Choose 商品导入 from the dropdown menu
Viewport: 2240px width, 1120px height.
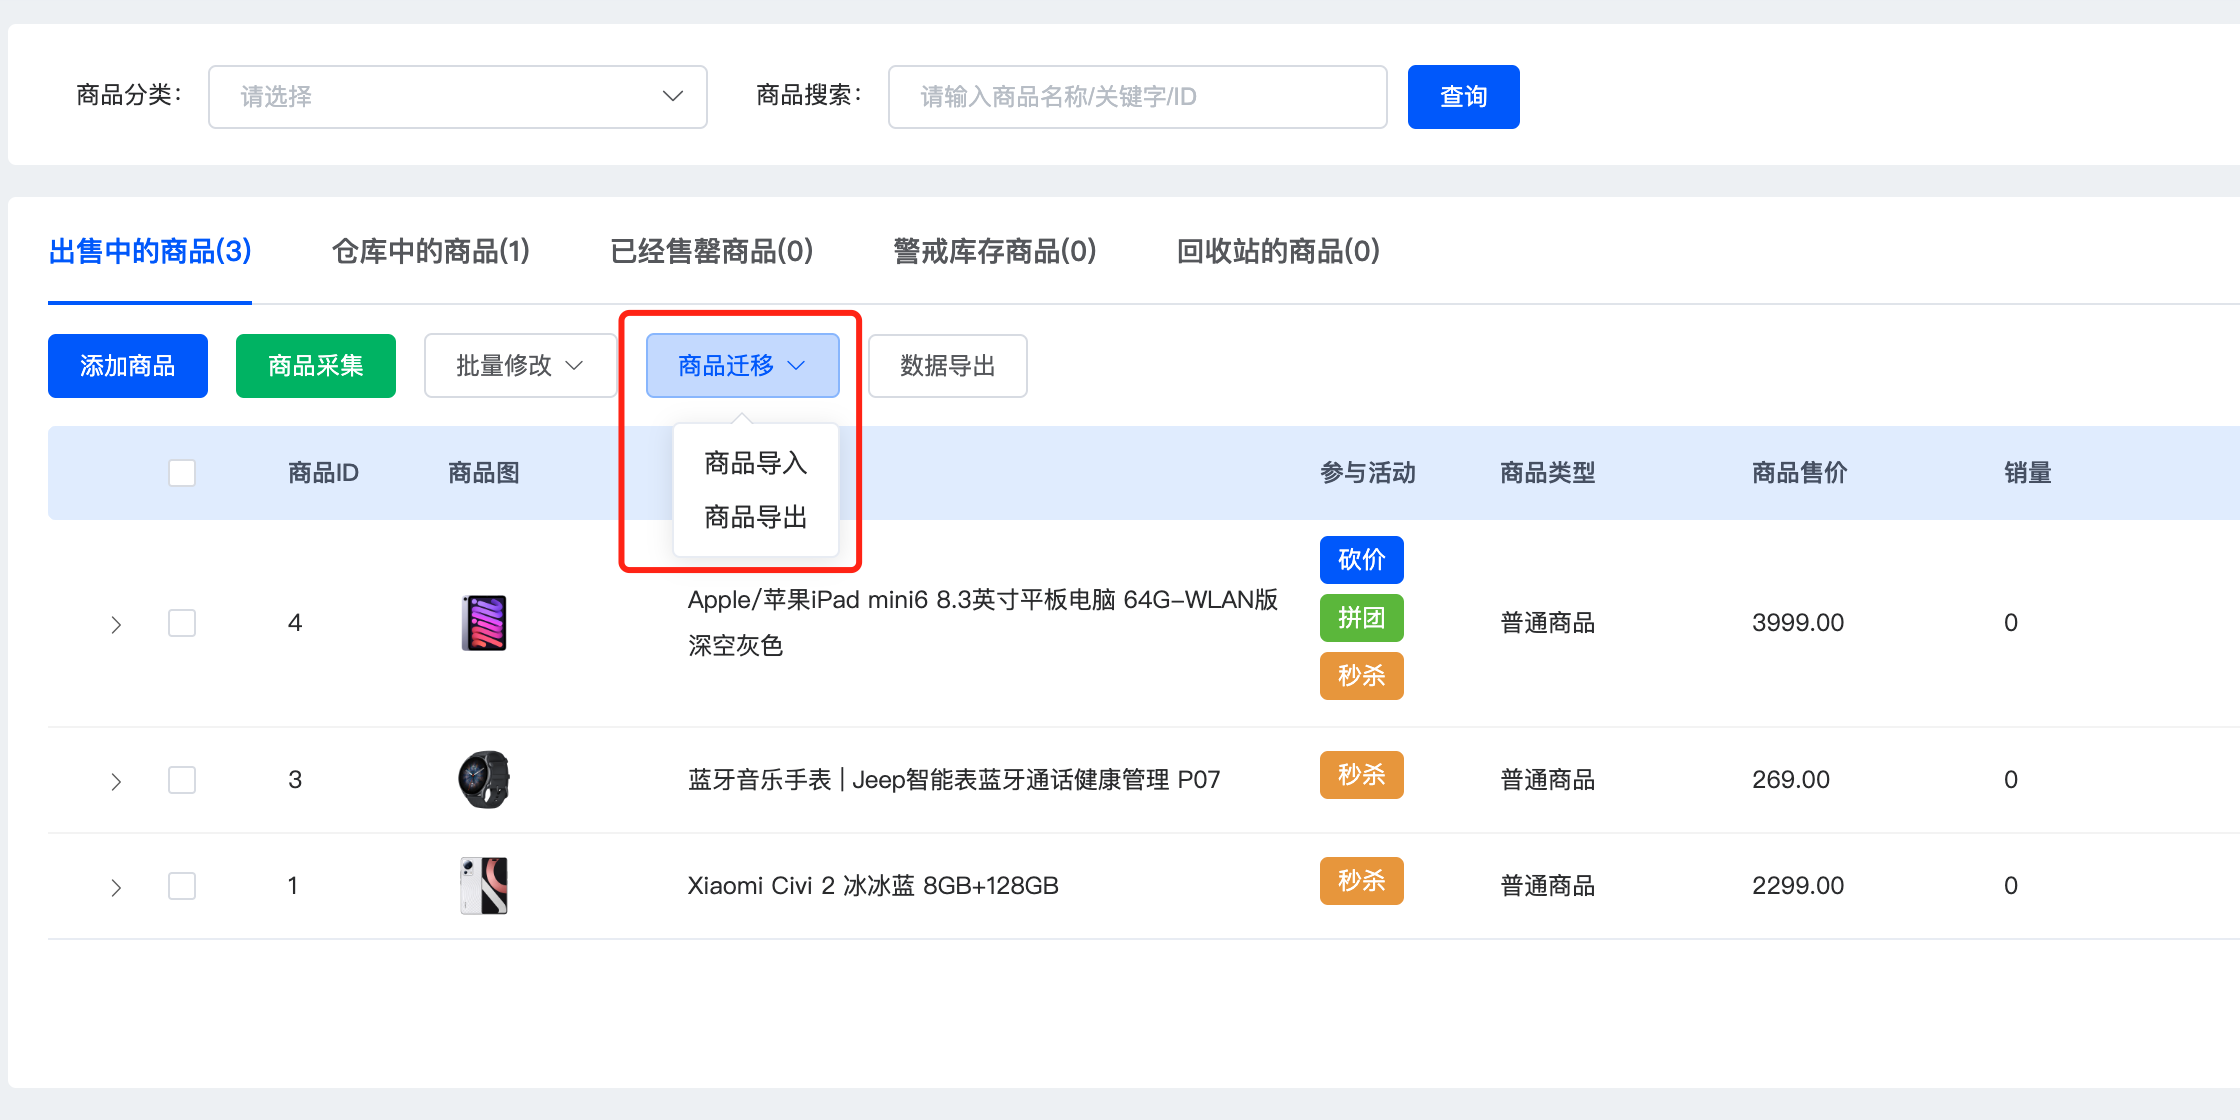[x=755, y=463]
